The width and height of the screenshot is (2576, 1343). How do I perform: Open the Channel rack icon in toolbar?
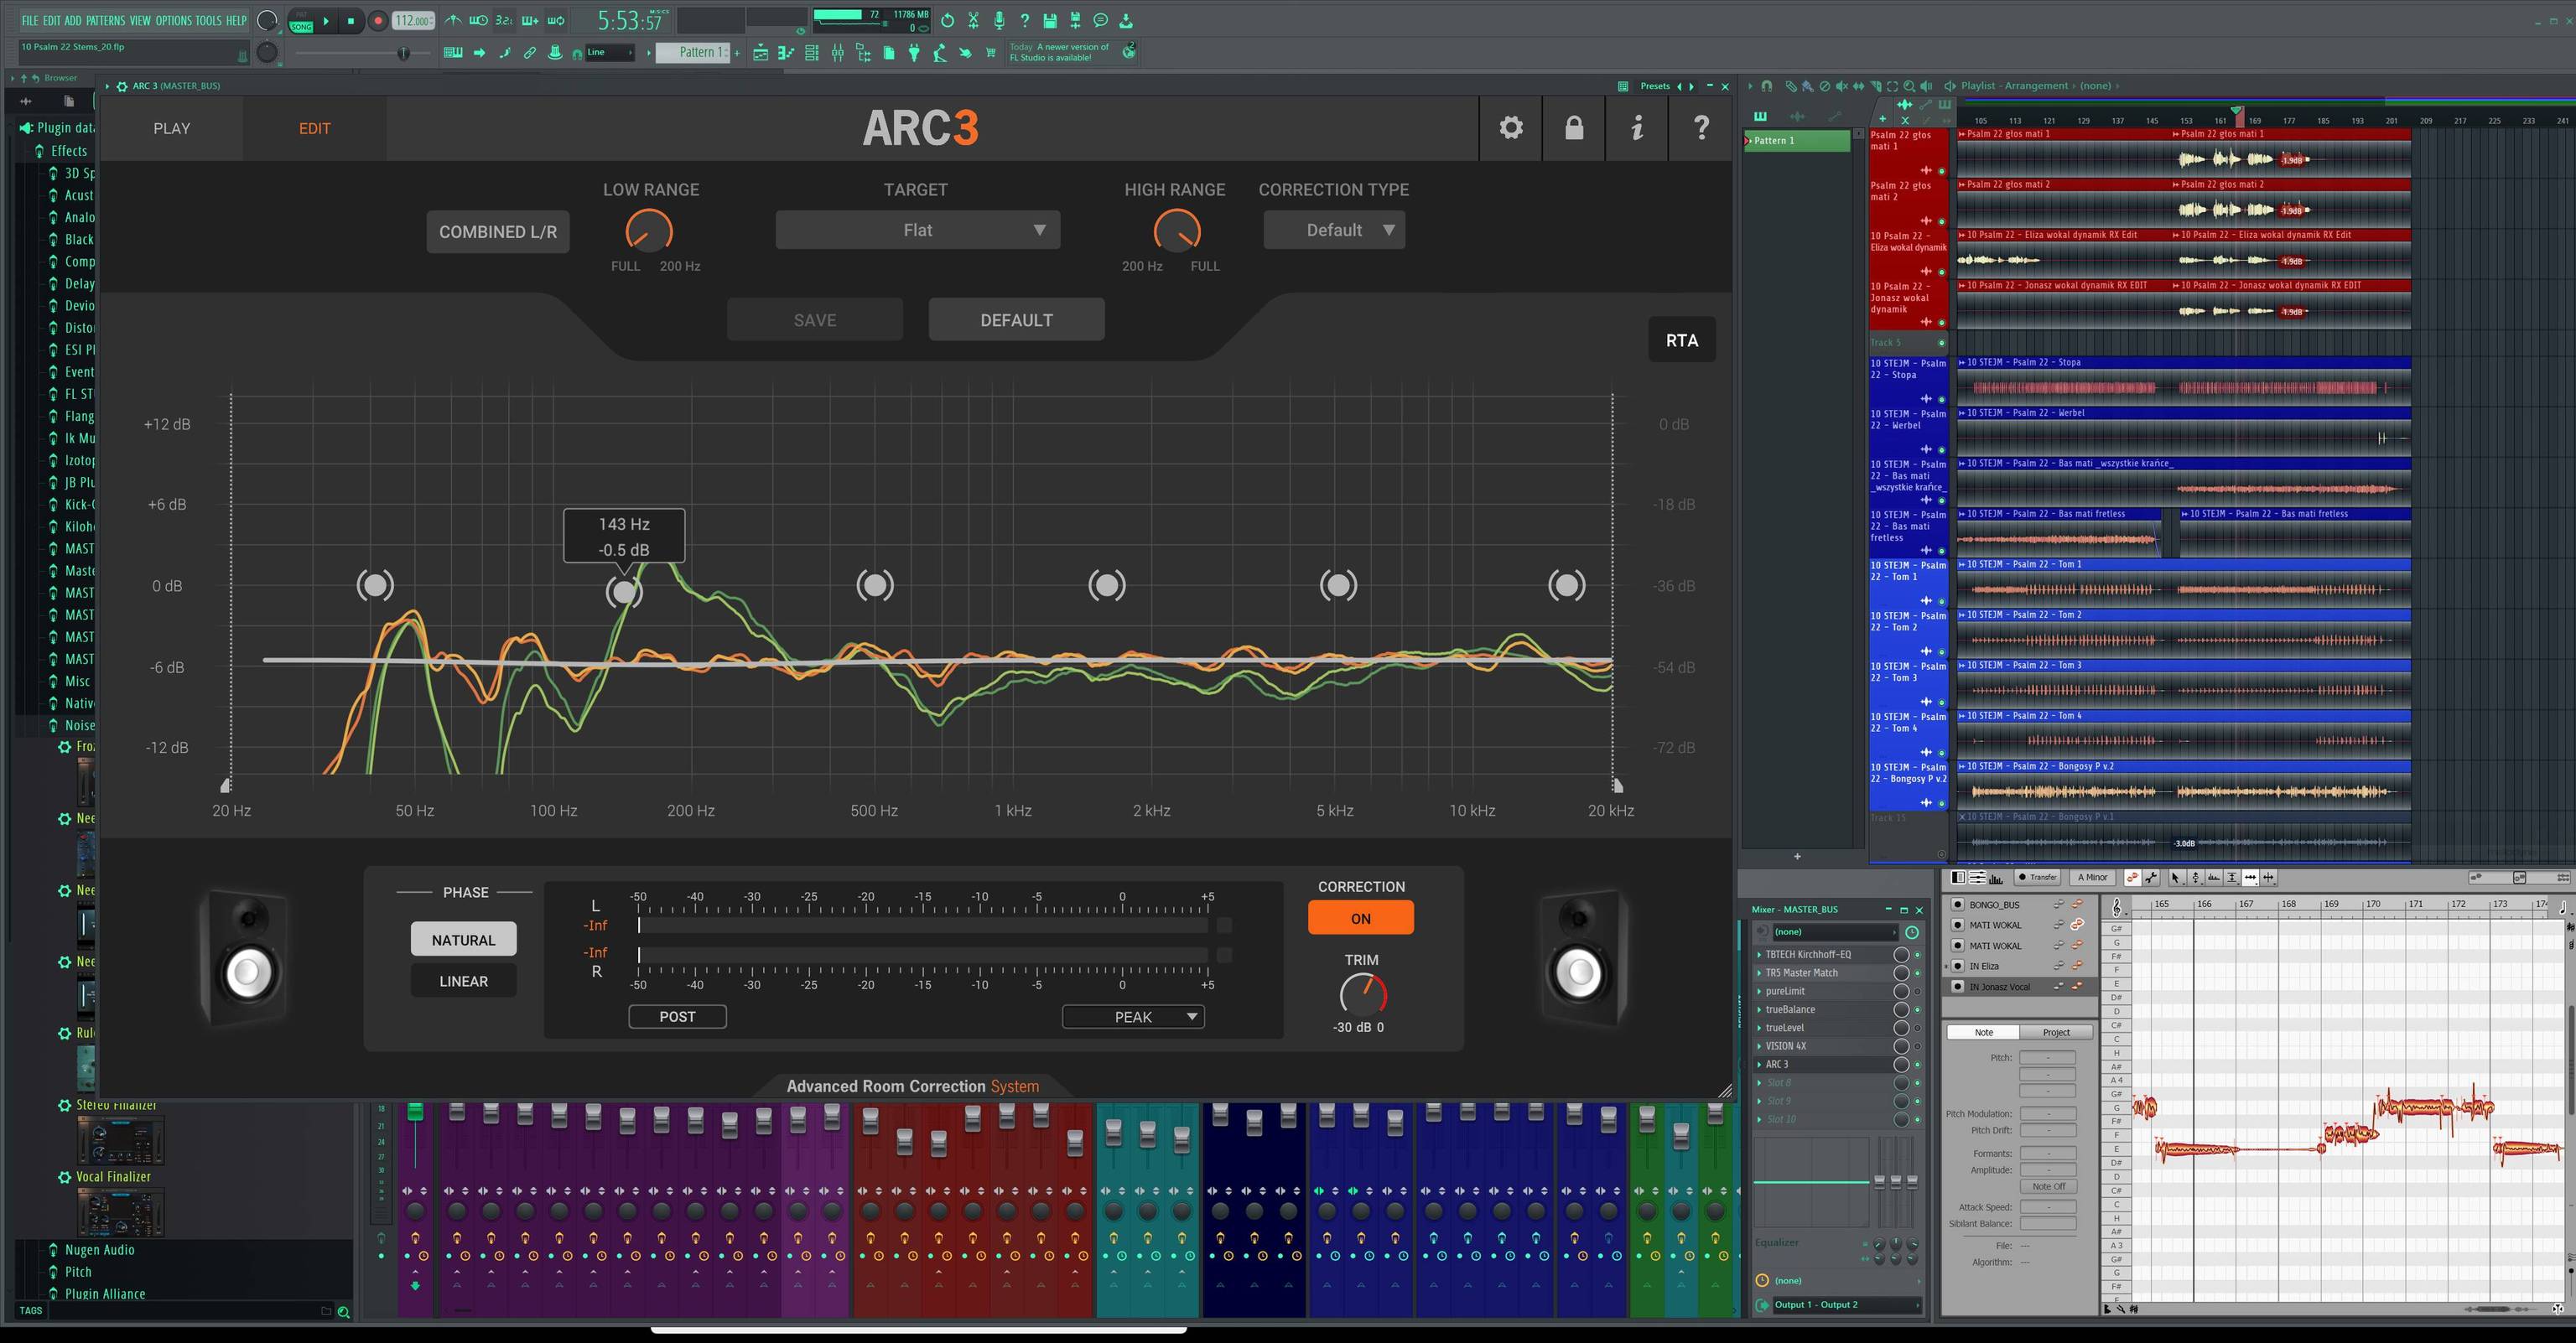tap(811, 52)
